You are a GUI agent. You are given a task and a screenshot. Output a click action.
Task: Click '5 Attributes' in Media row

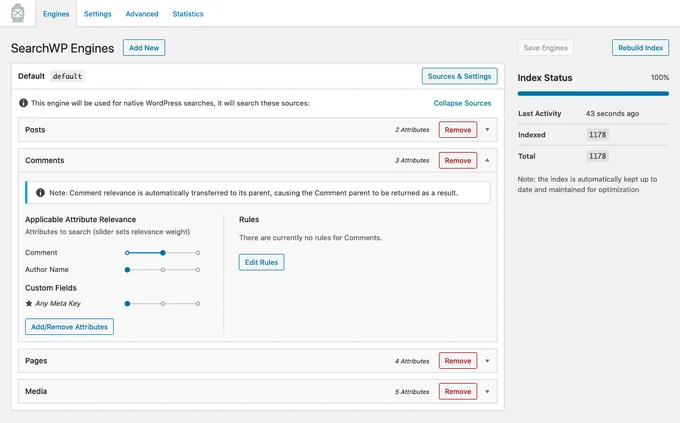click(x=412, y=391)
